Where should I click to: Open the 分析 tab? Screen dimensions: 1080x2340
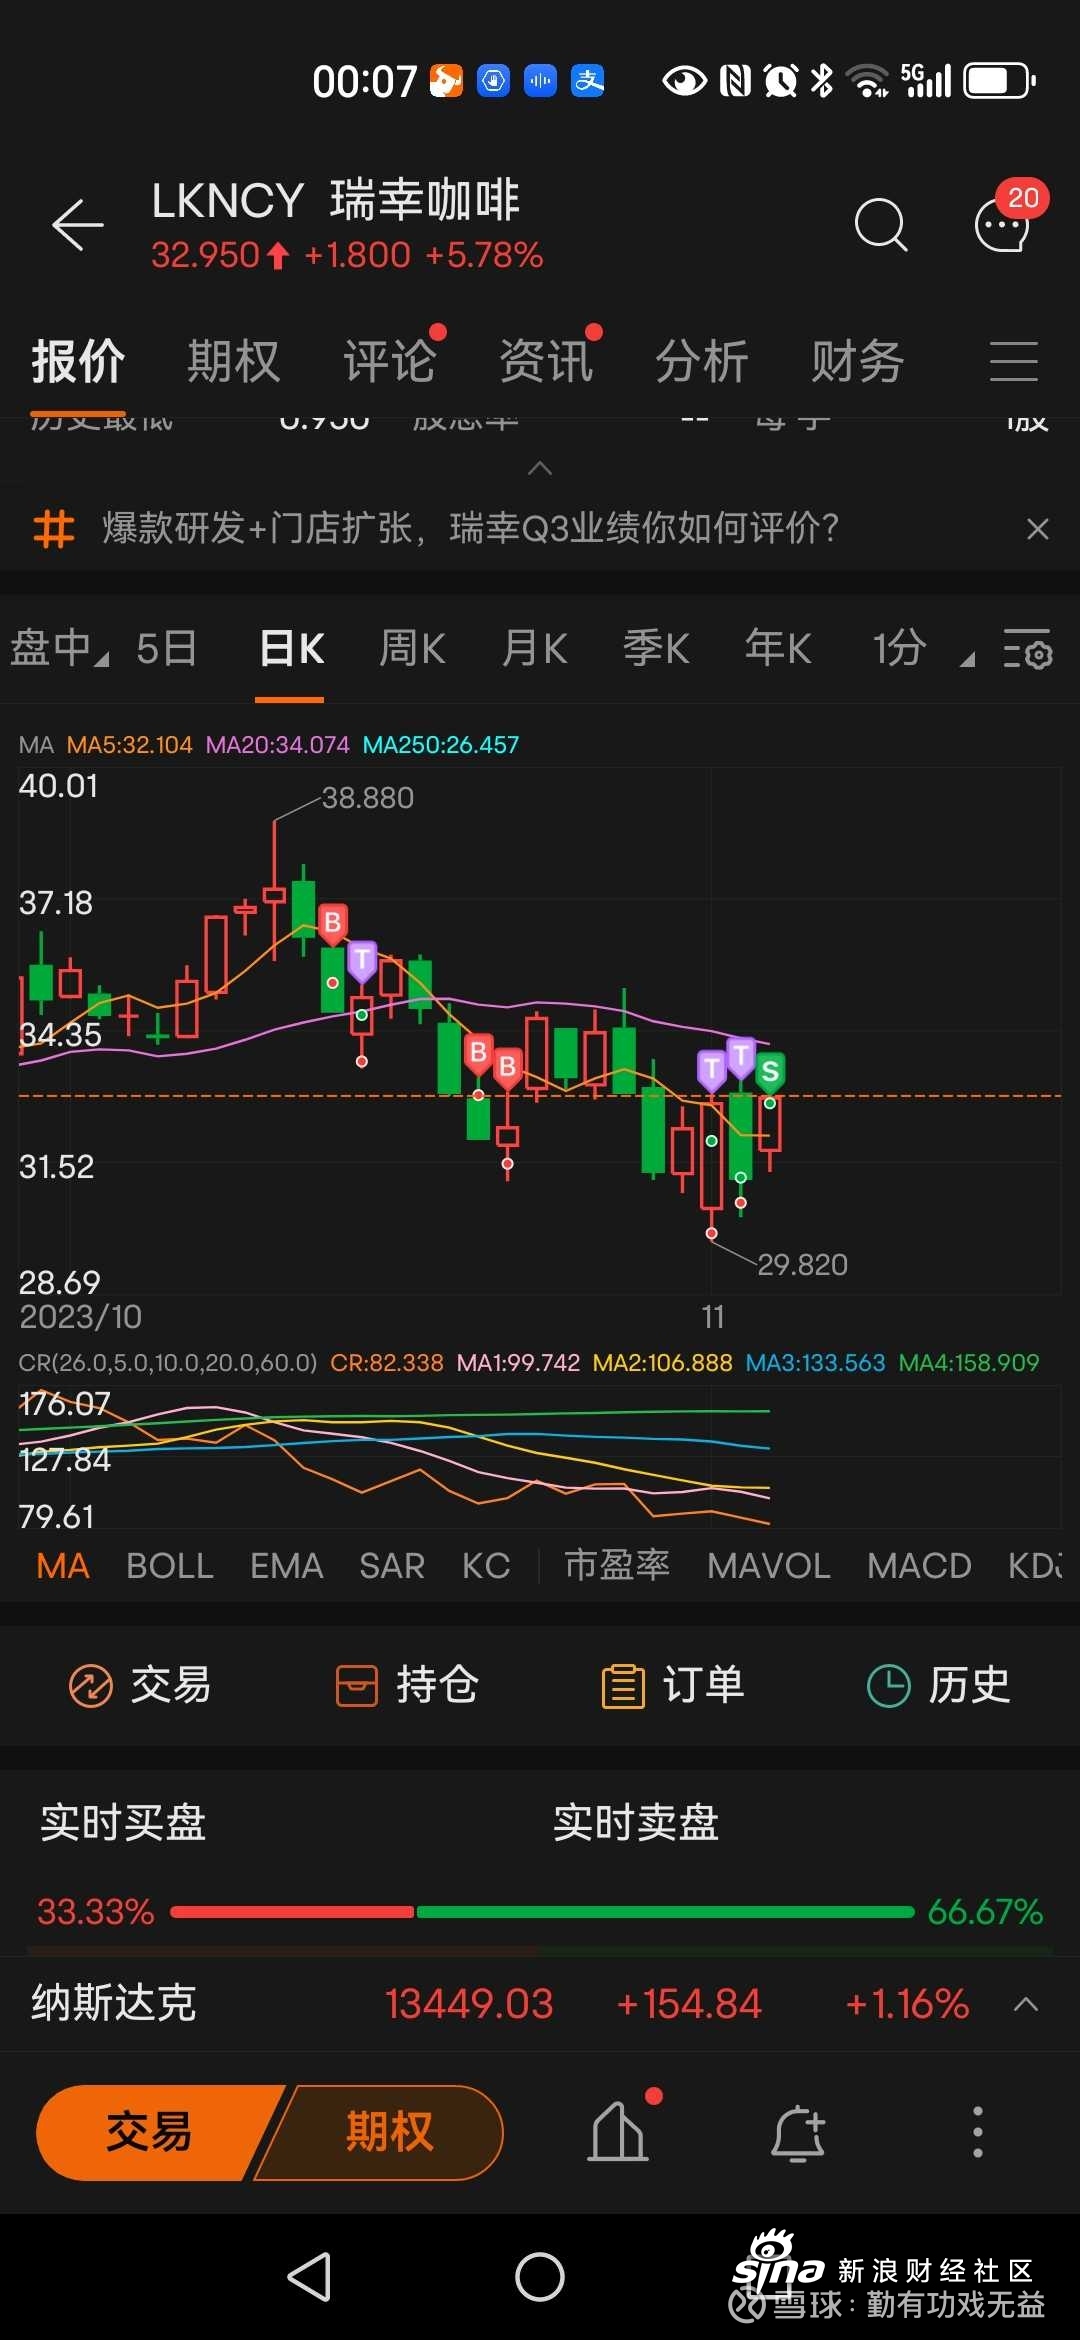(x=702, y=361)
